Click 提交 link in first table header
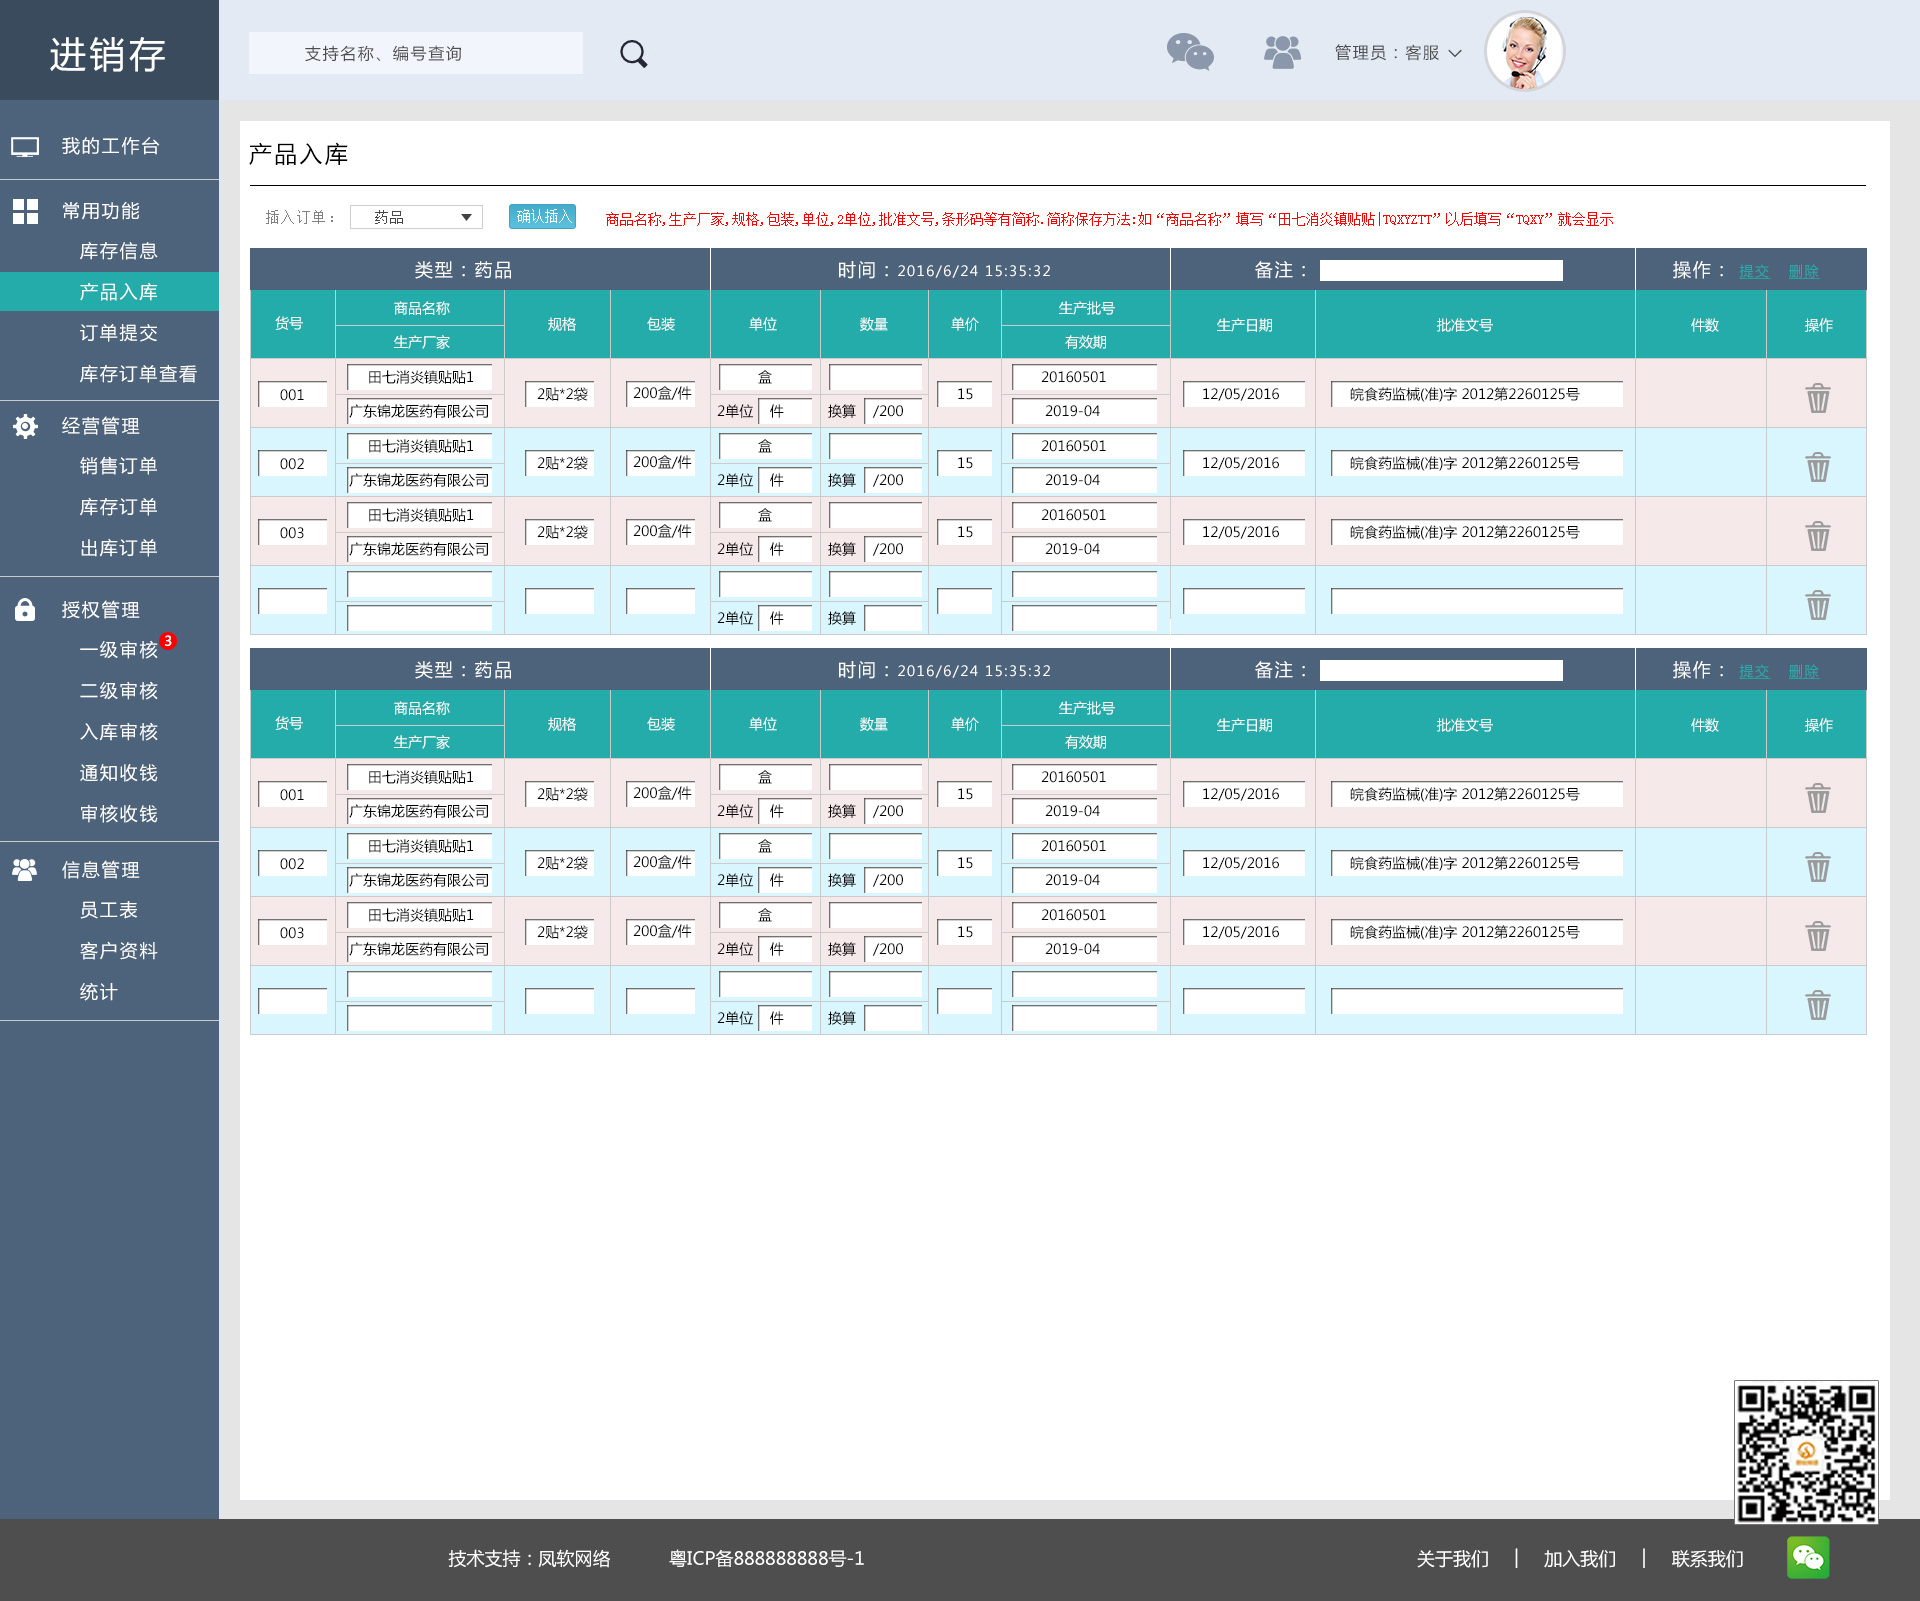The height and width of the screenshot is (1601, 1920). (x=1753, y=272)
